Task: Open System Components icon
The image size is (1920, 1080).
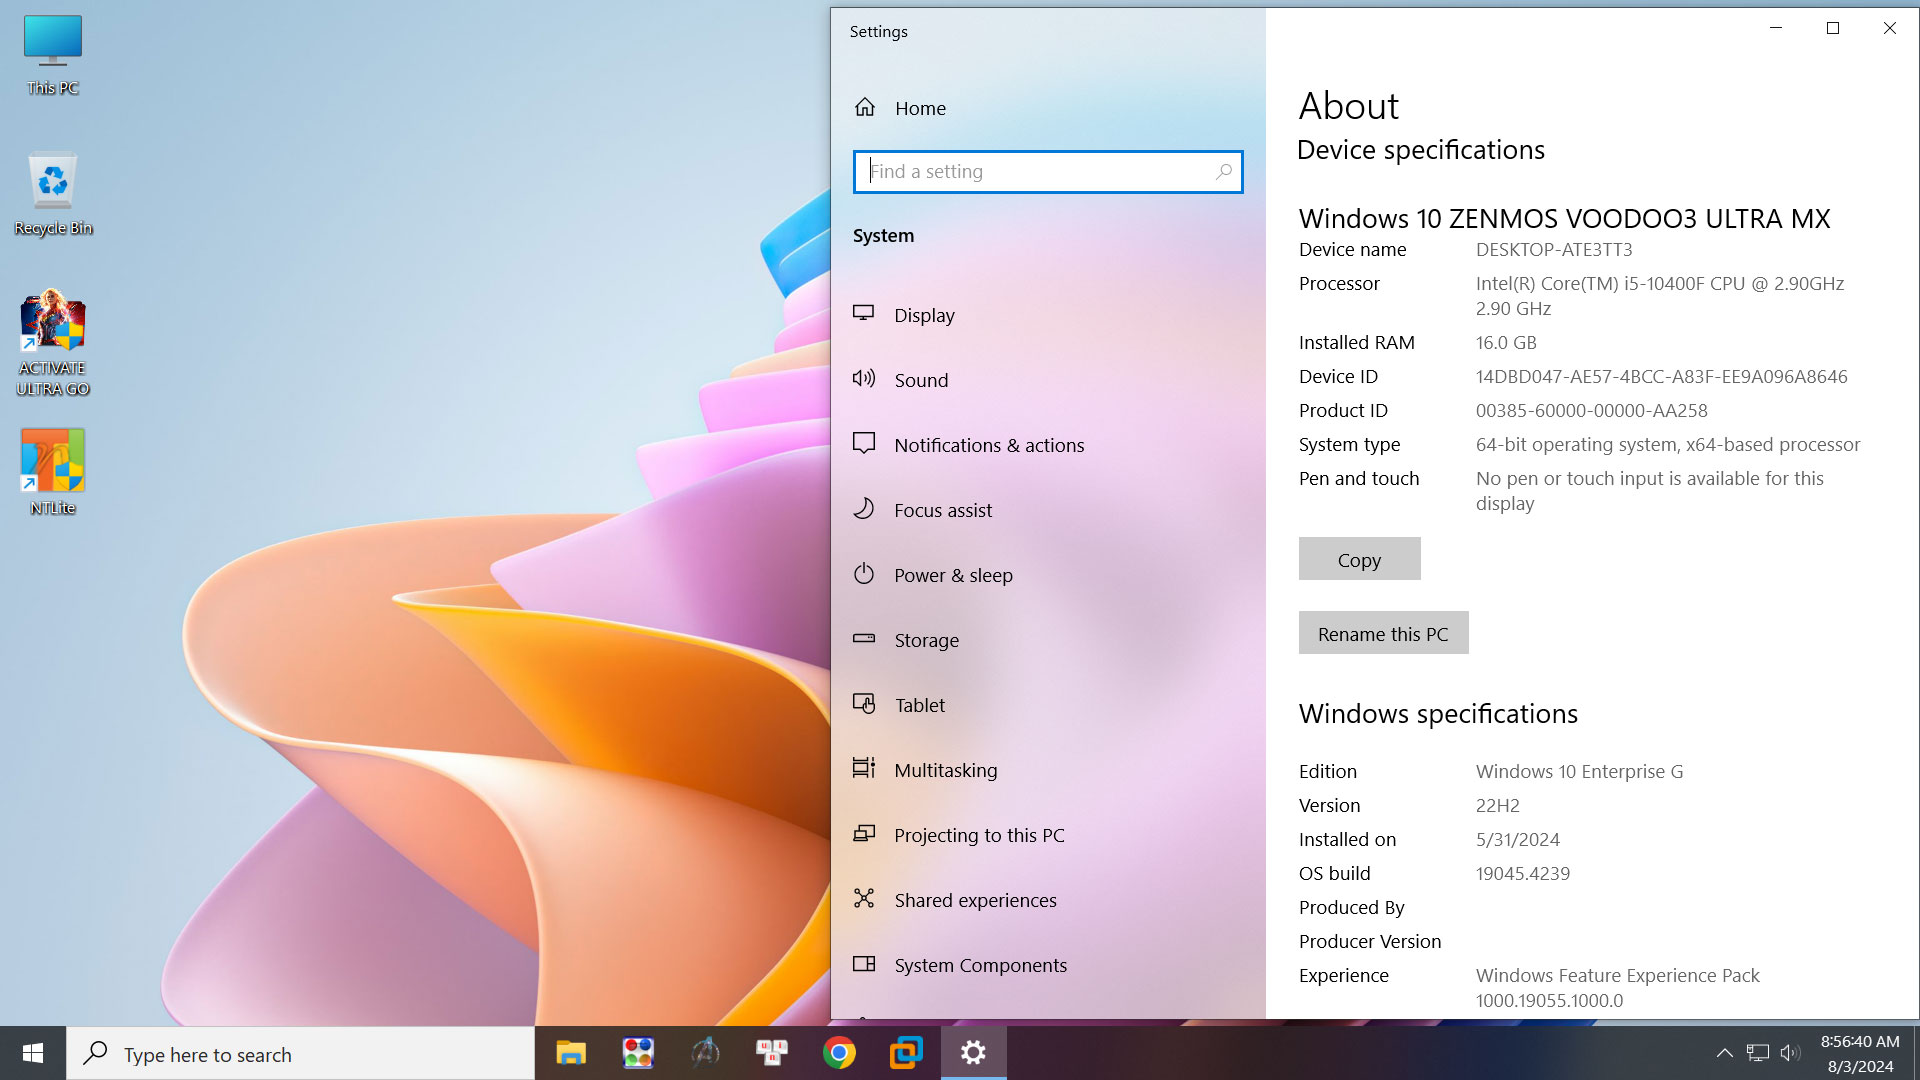Action: pos(864,964)
